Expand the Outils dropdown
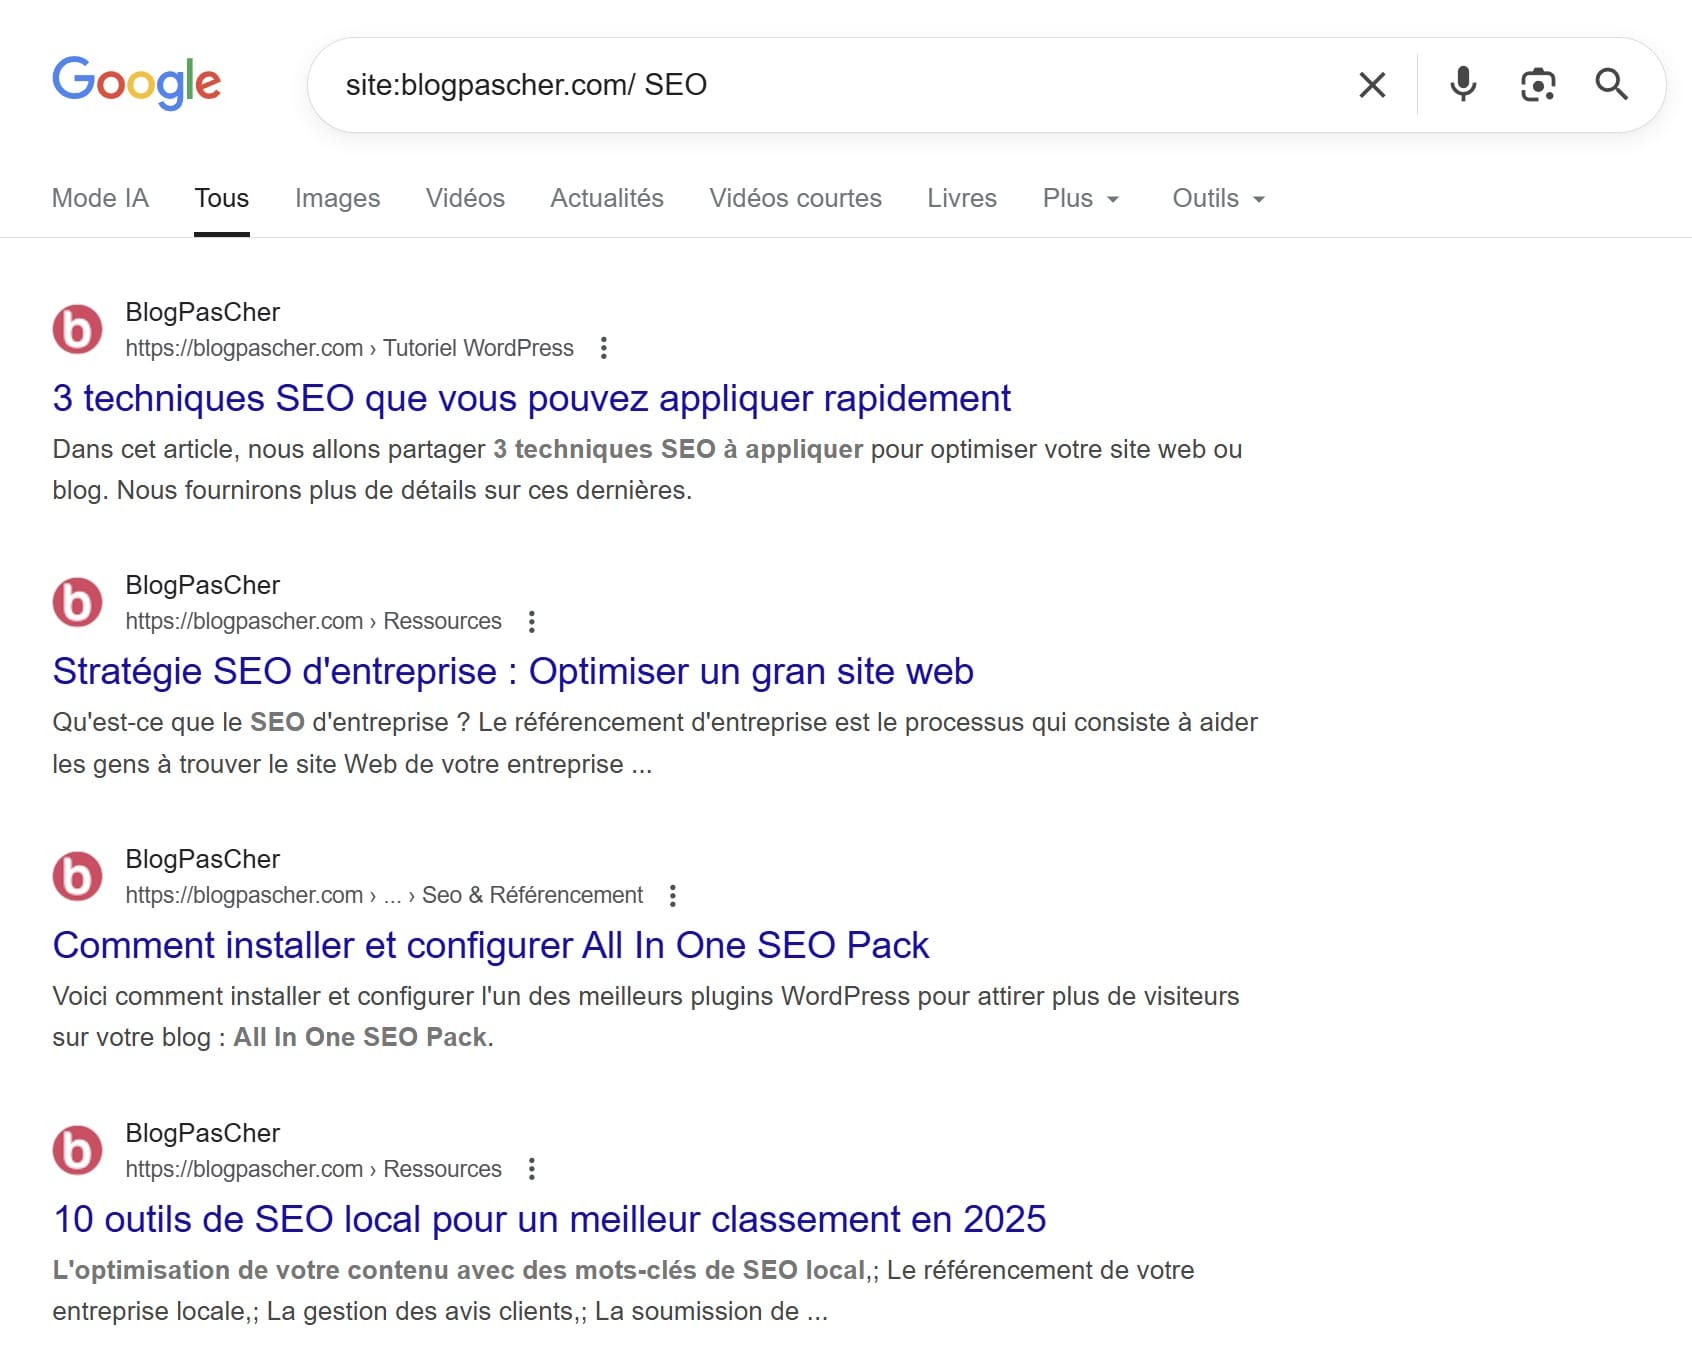 (1218, 198)
